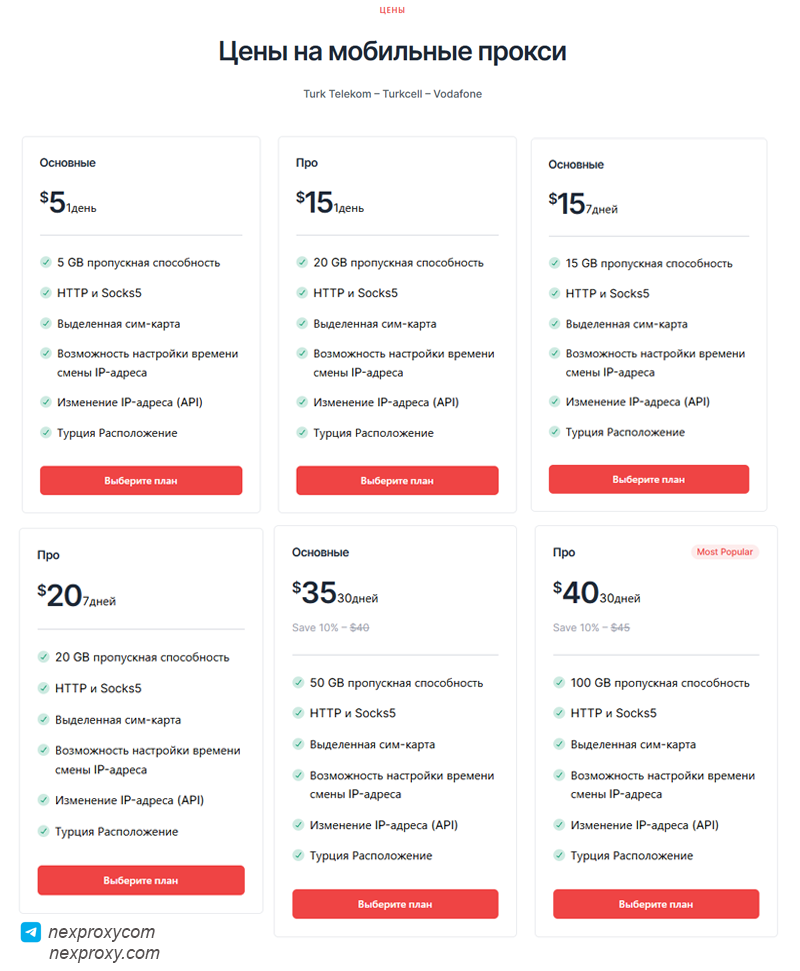The width and height of the screenshot is (800, 971).
Task: Click the checkmark next to '20 GB пропускная способность' in first Про plan
Action: tap(301, 262)
